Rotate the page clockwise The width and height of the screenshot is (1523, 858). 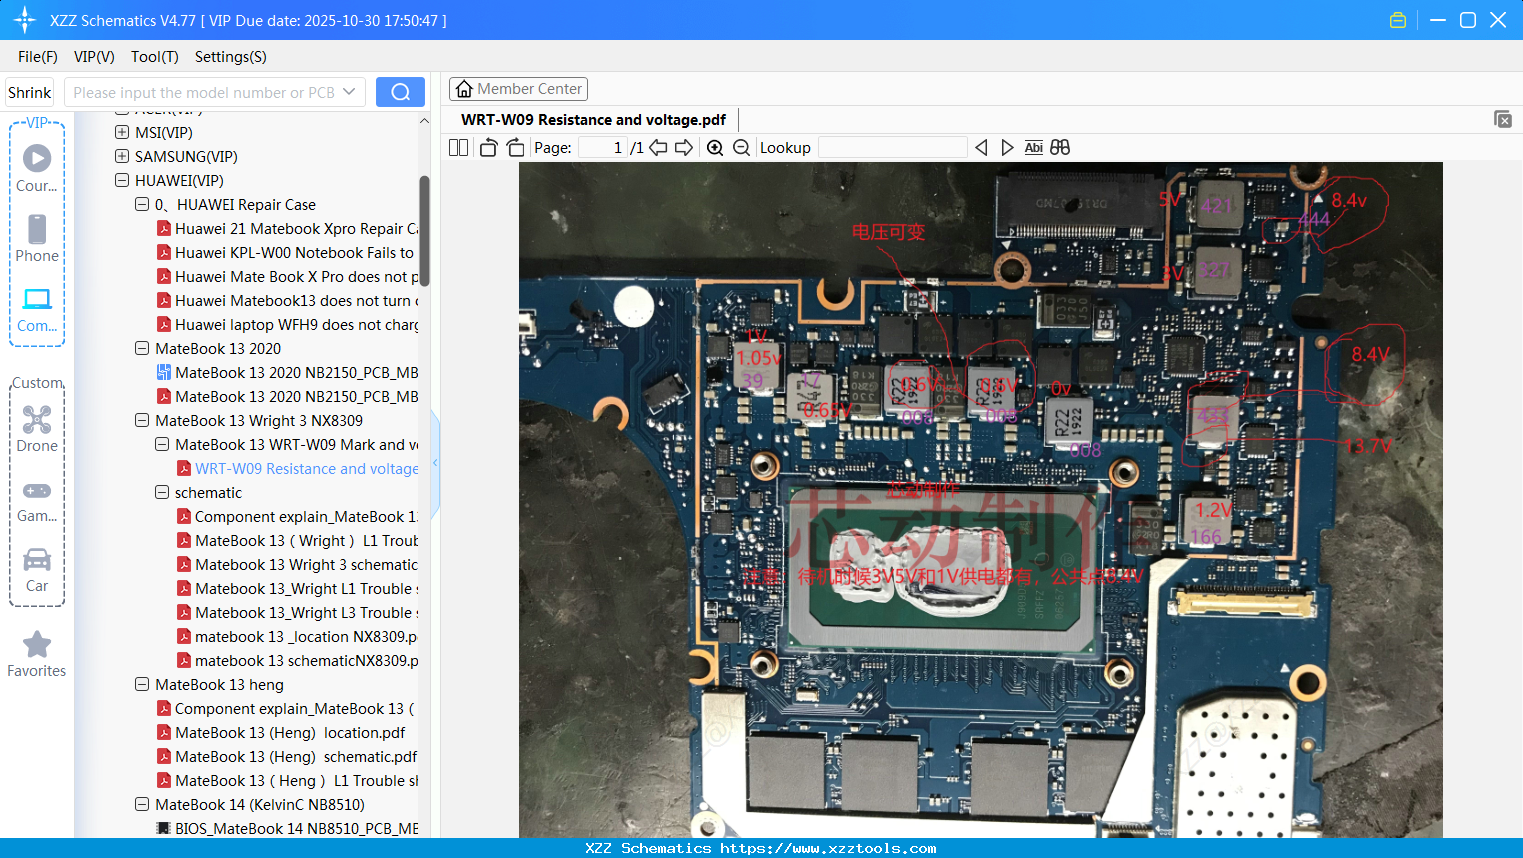click(x=515, y=148)
